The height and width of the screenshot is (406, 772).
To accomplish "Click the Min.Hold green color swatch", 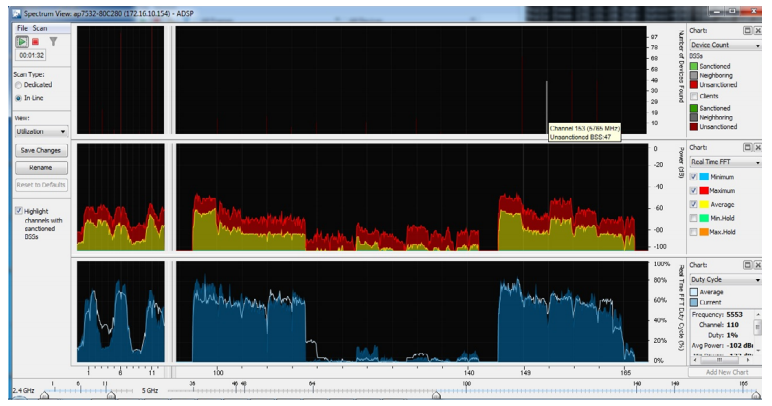I will click(x=704, y=218).
